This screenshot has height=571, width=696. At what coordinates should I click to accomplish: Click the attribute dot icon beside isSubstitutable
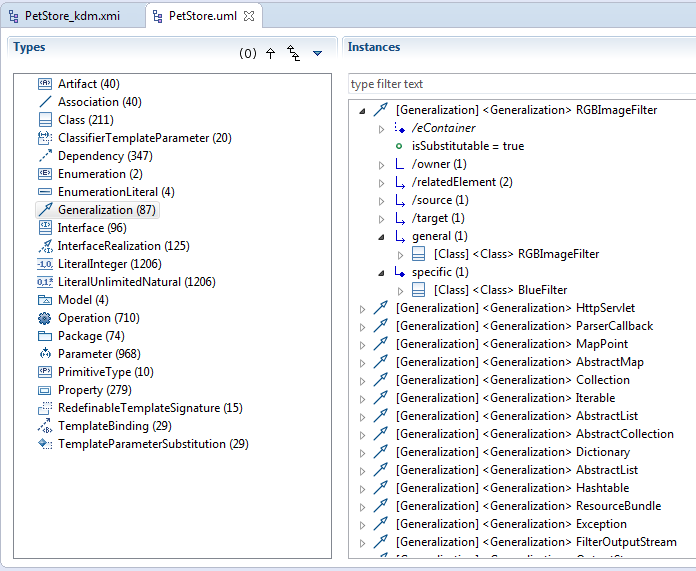point(399,146)
